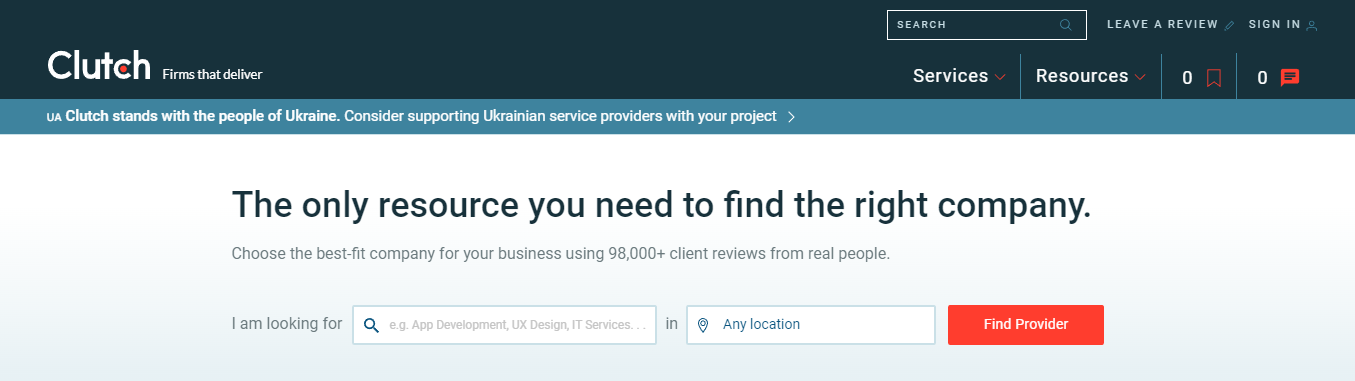
Task: Open the Any location field
Action: coord(811,325)
